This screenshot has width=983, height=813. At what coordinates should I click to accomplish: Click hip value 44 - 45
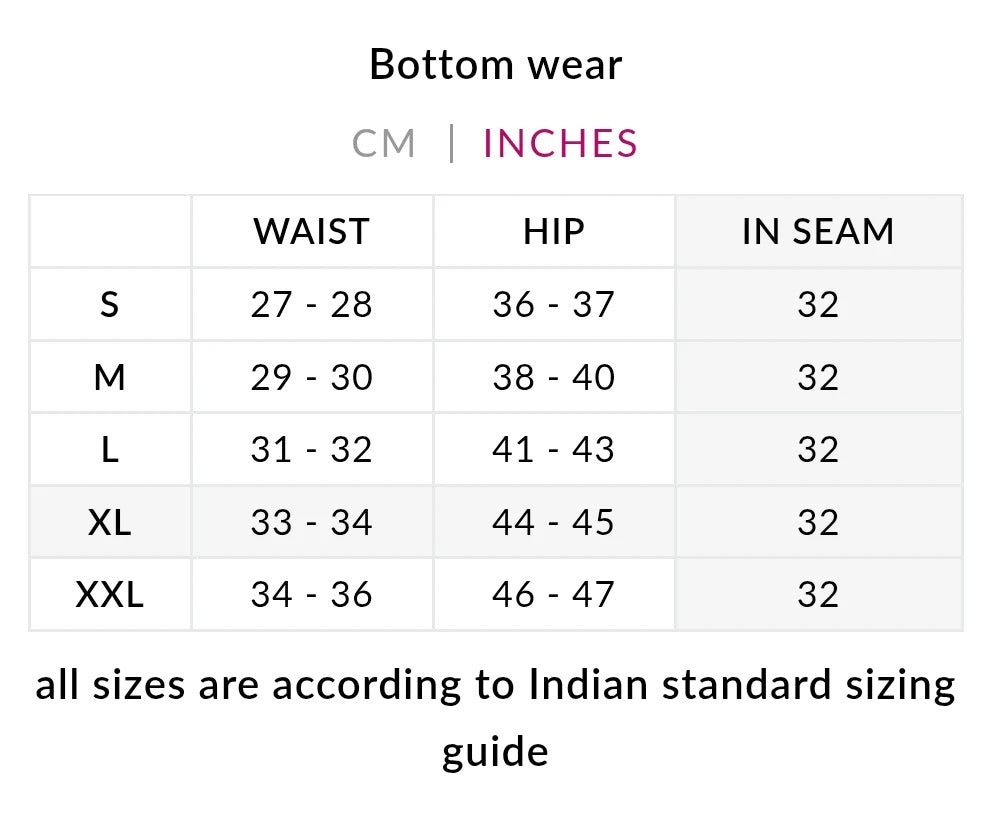[x=553, y=522]
